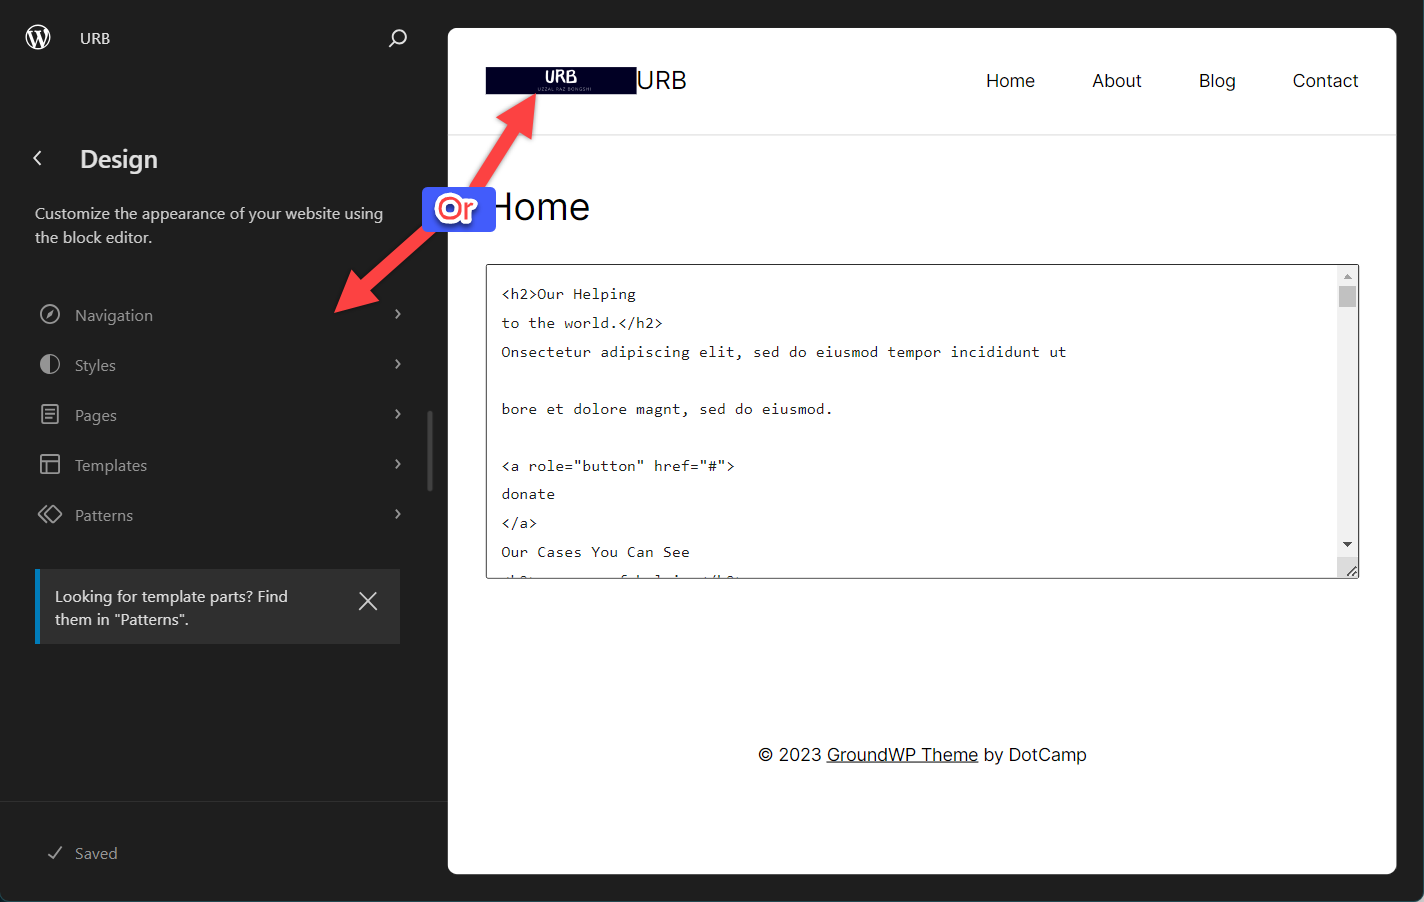This screenshot has width=1424, height=902.
Task: Expand the Styles section arrow
Action: click(398, 364)
